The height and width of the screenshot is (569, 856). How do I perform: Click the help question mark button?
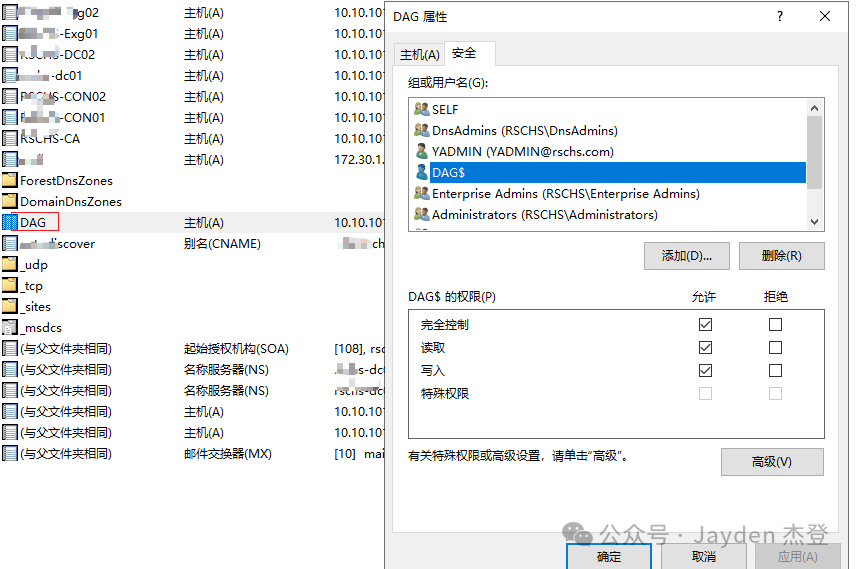click(x=780, y=17)
